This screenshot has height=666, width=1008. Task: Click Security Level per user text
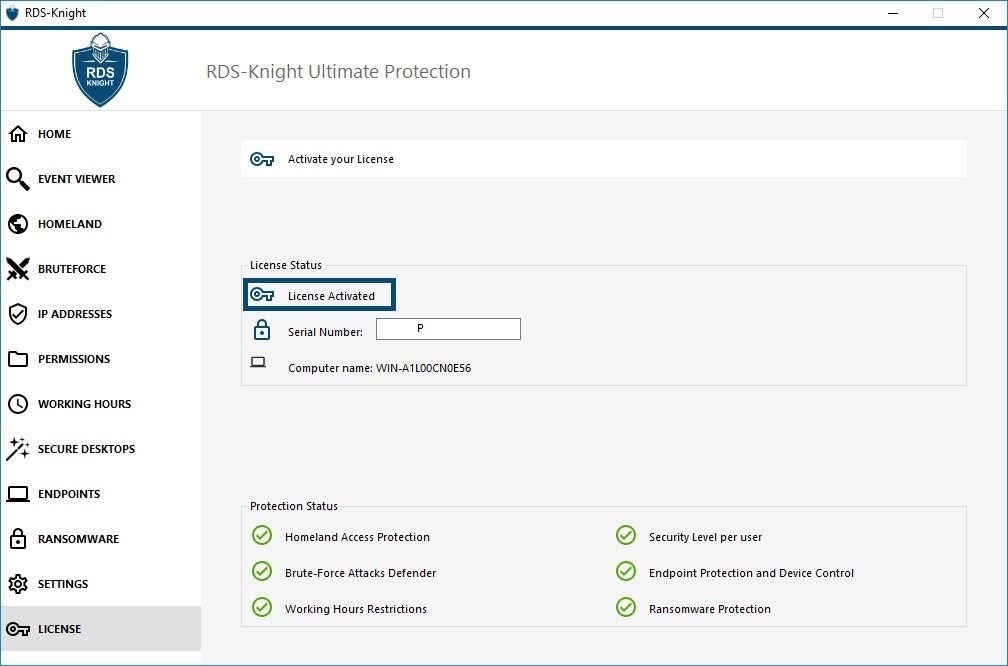(x=705, y=537)
